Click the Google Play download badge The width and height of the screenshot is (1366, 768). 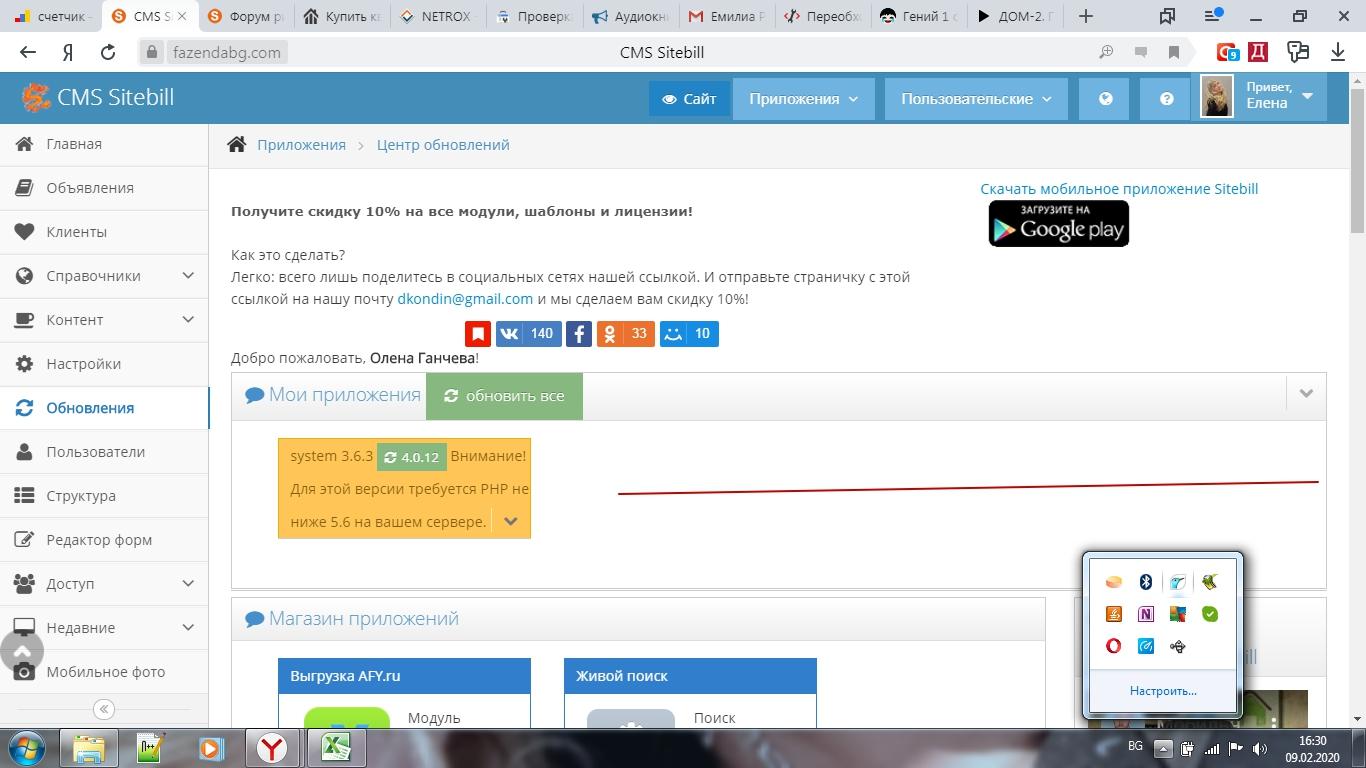[x=1058, y=223]
